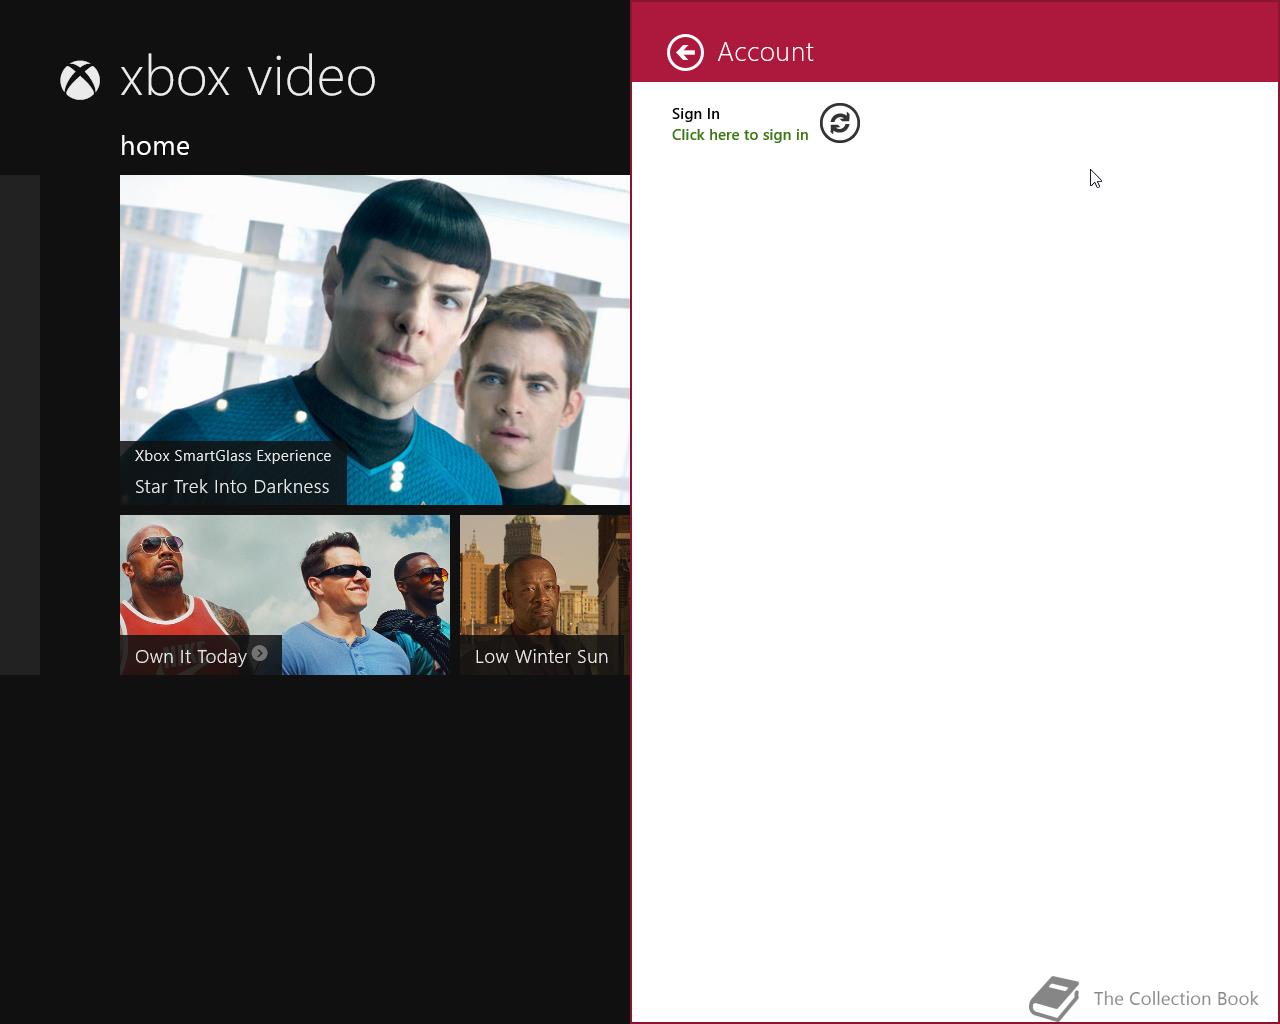The image size is (1280, 1024).
Task: Open the Own It Today movie tile
Action: [285, 595]
